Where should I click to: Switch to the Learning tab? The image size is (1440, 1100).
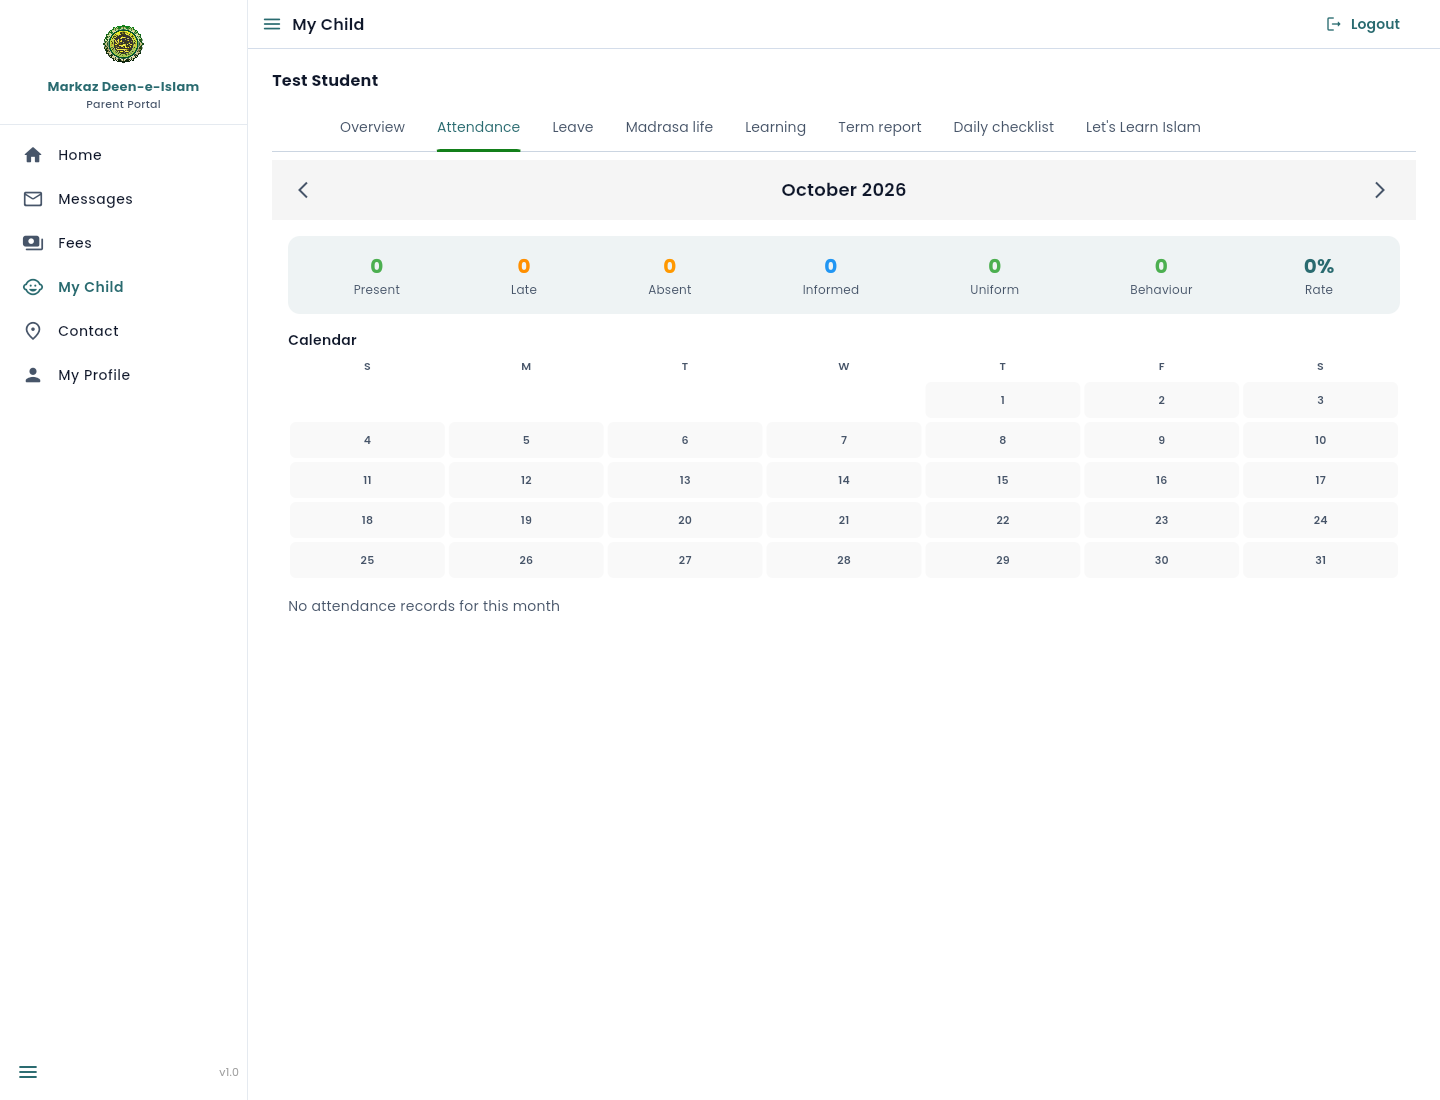point(775,127)
